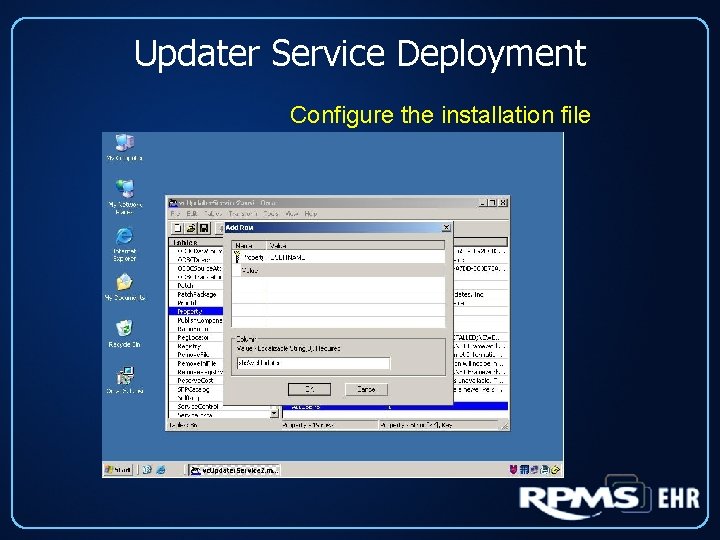Select the ODBCDriver table in Tables list
Screen dimensions: 720x540
coord(196,259)
